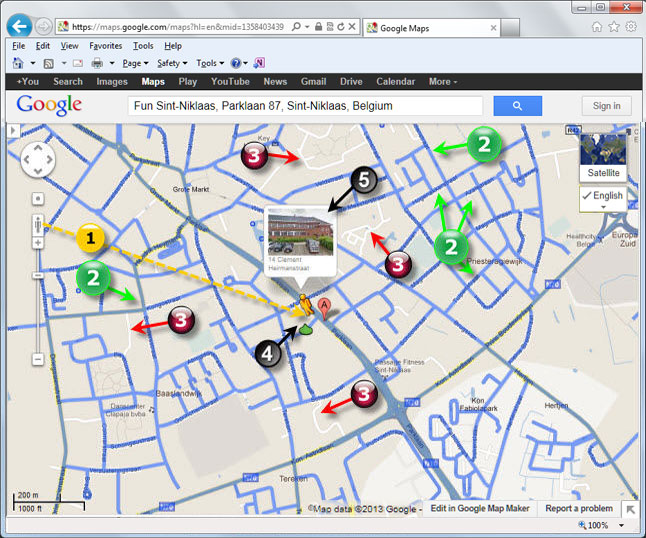Expand the Home button dropdown arrow
646x538 pixels.
33,63
